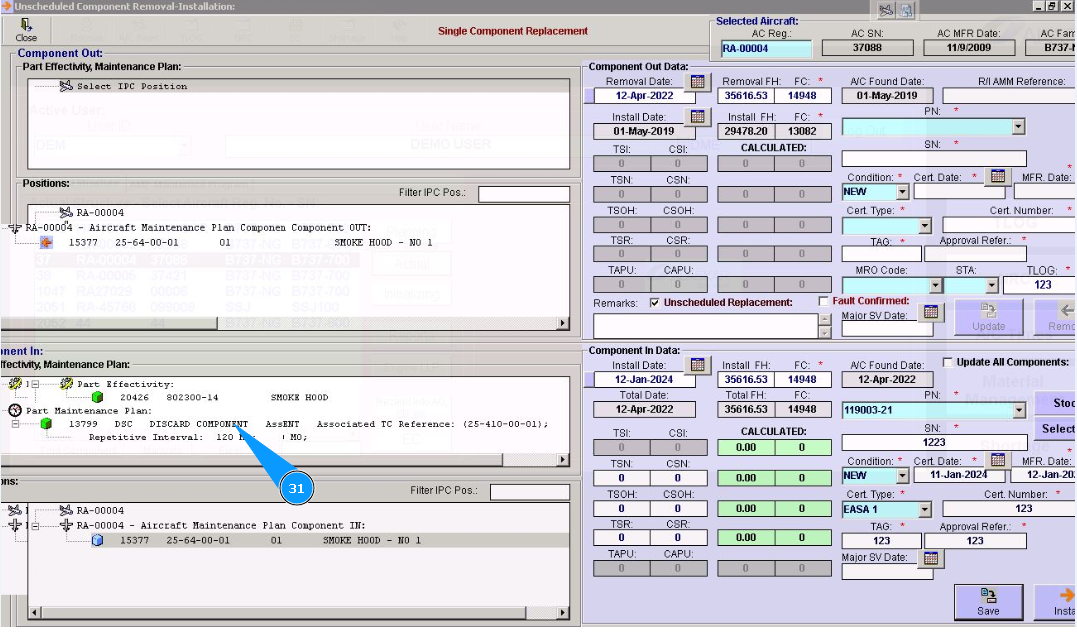This screenshot has height=633, width=1077.
Task: Open calendar for Component In Install Date
Action: (697, 365)
